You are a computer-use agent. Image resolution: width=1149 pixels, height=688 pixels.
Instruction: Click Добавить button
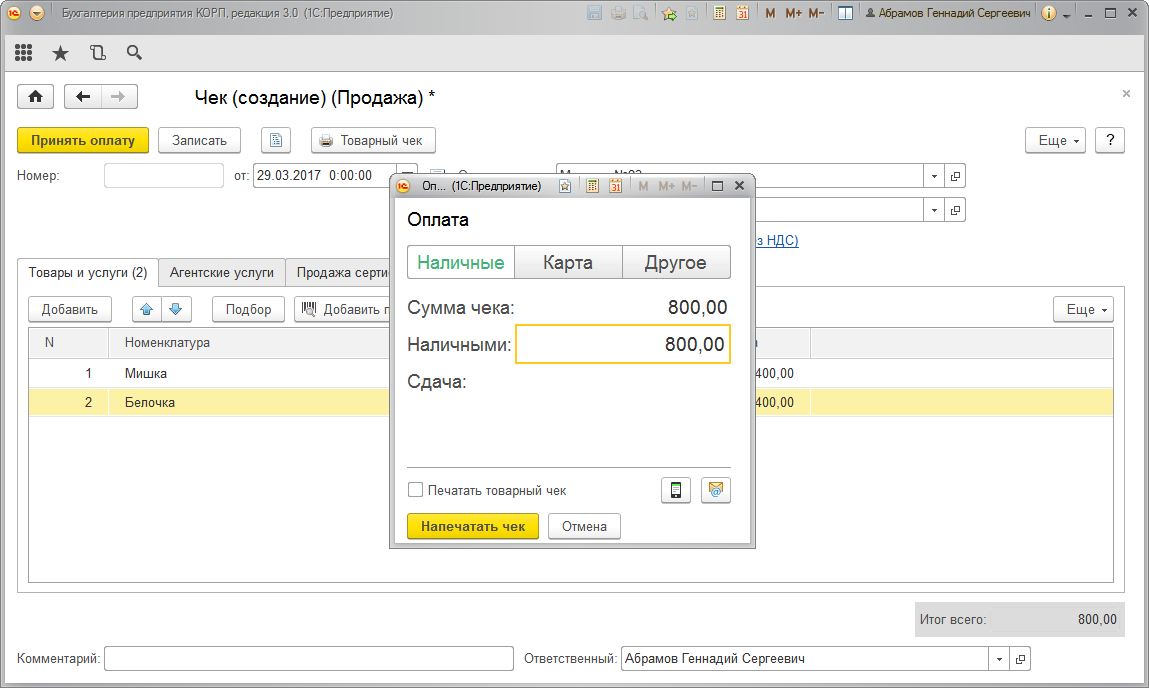[70, 309]
